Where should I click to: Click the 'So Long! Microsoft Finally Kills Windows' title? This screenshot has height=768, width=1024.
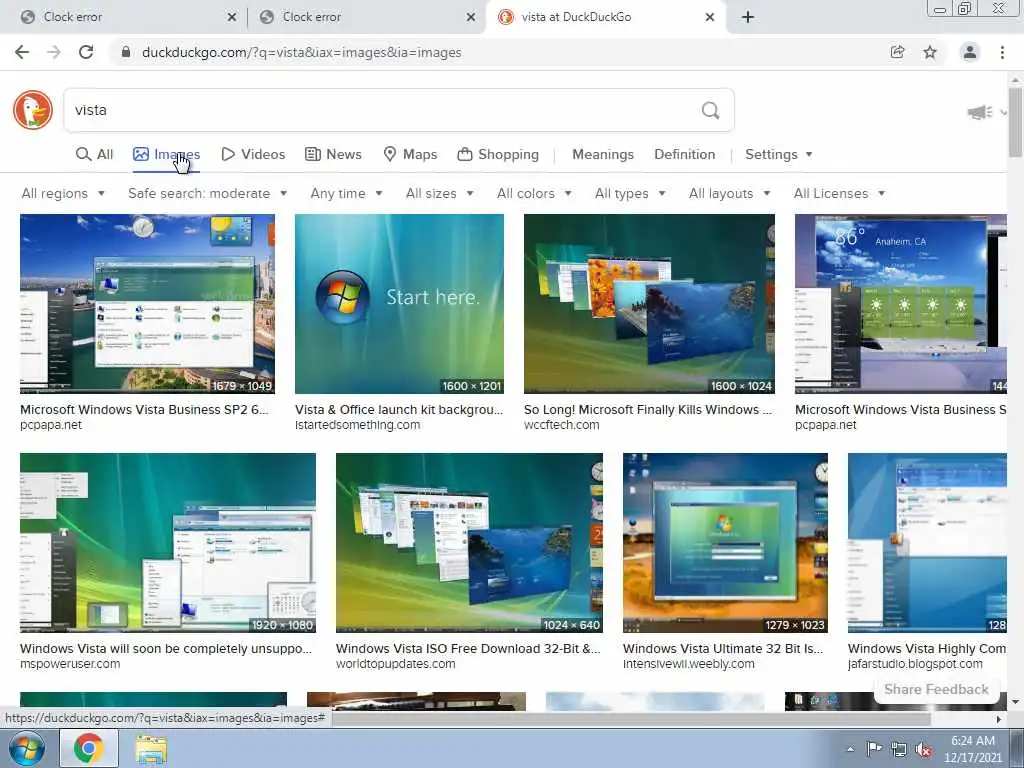pyautogui.click(x=648, y=409)
